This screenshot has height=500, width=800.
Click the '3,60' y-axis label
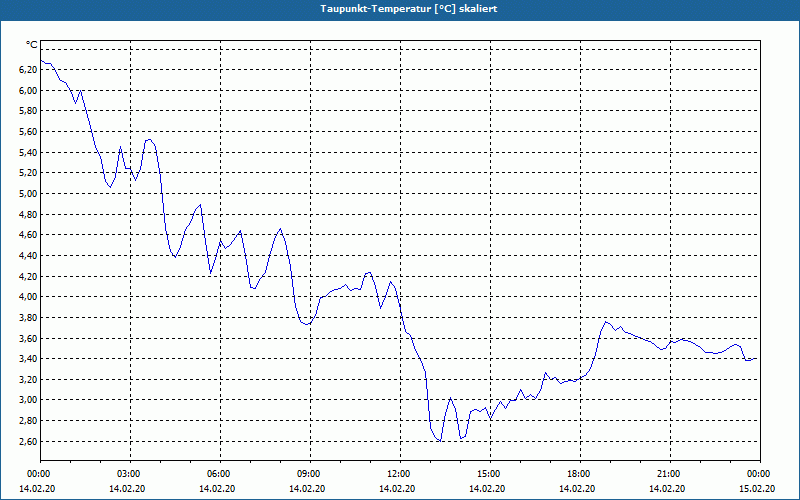[x=29, y=338]
